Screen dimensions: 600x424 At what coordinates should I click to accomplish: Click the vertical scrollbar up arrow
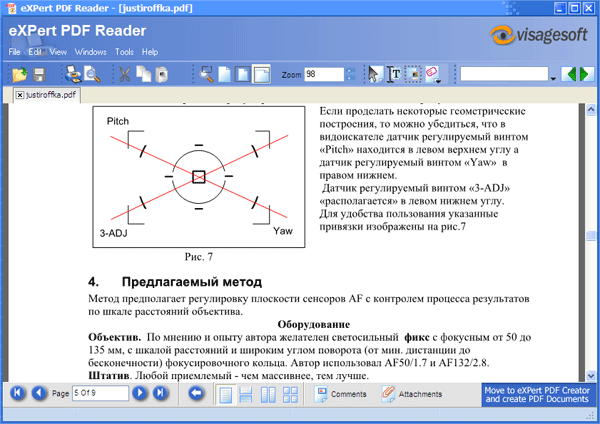[591, 110]
